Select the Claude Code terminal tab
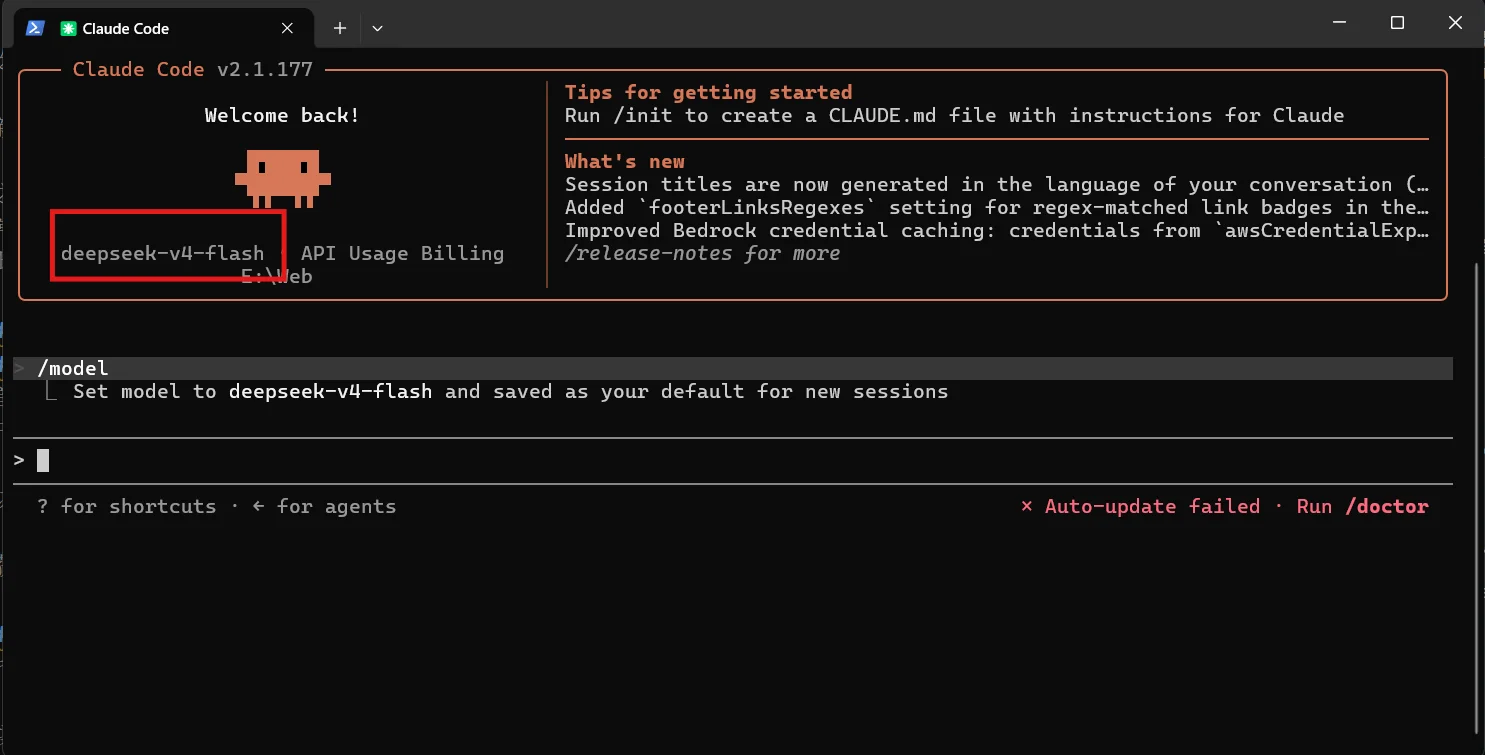 pos(165,28)
